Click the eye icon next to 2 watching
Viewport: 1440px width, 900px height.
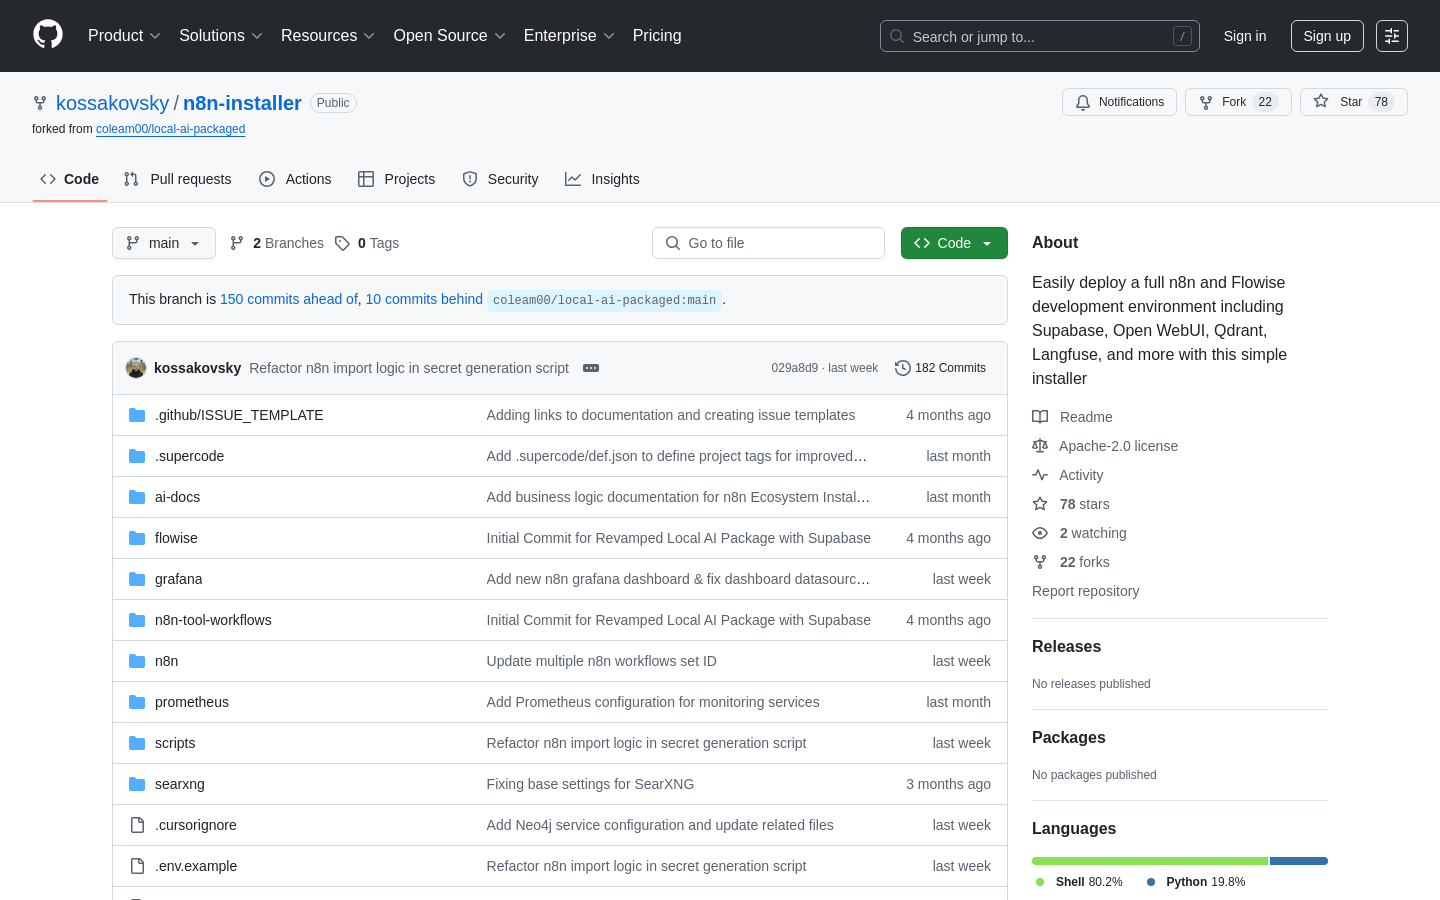point(1040,533)
